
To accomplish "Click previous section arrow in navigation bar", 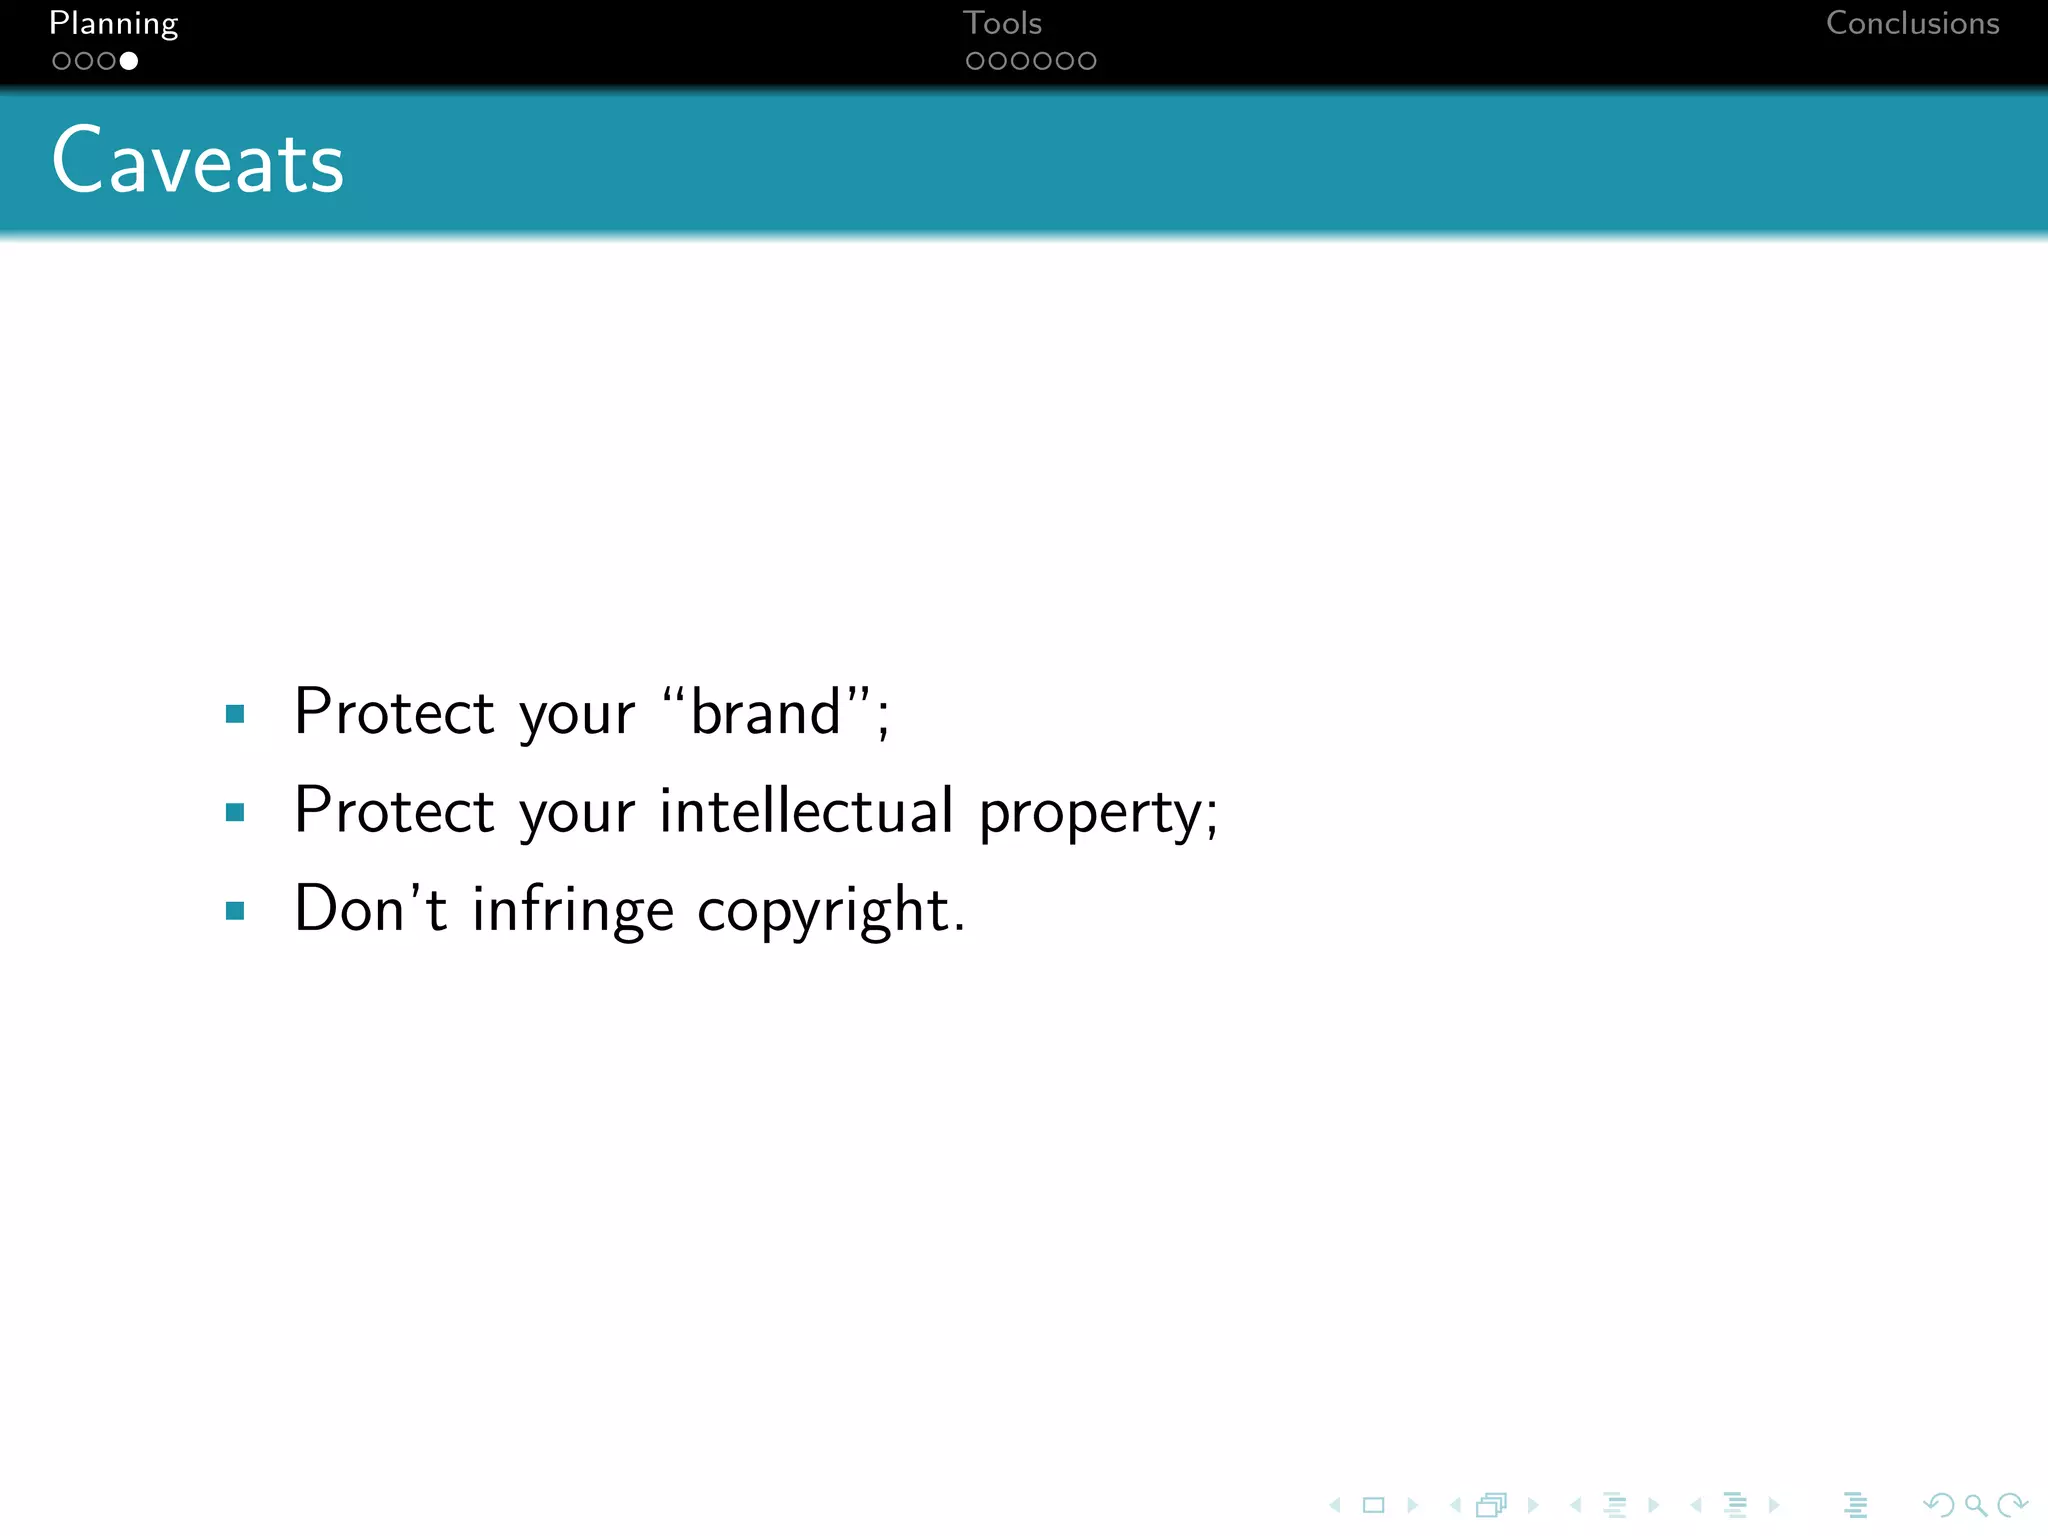I will click(x=1696, y=1505).
